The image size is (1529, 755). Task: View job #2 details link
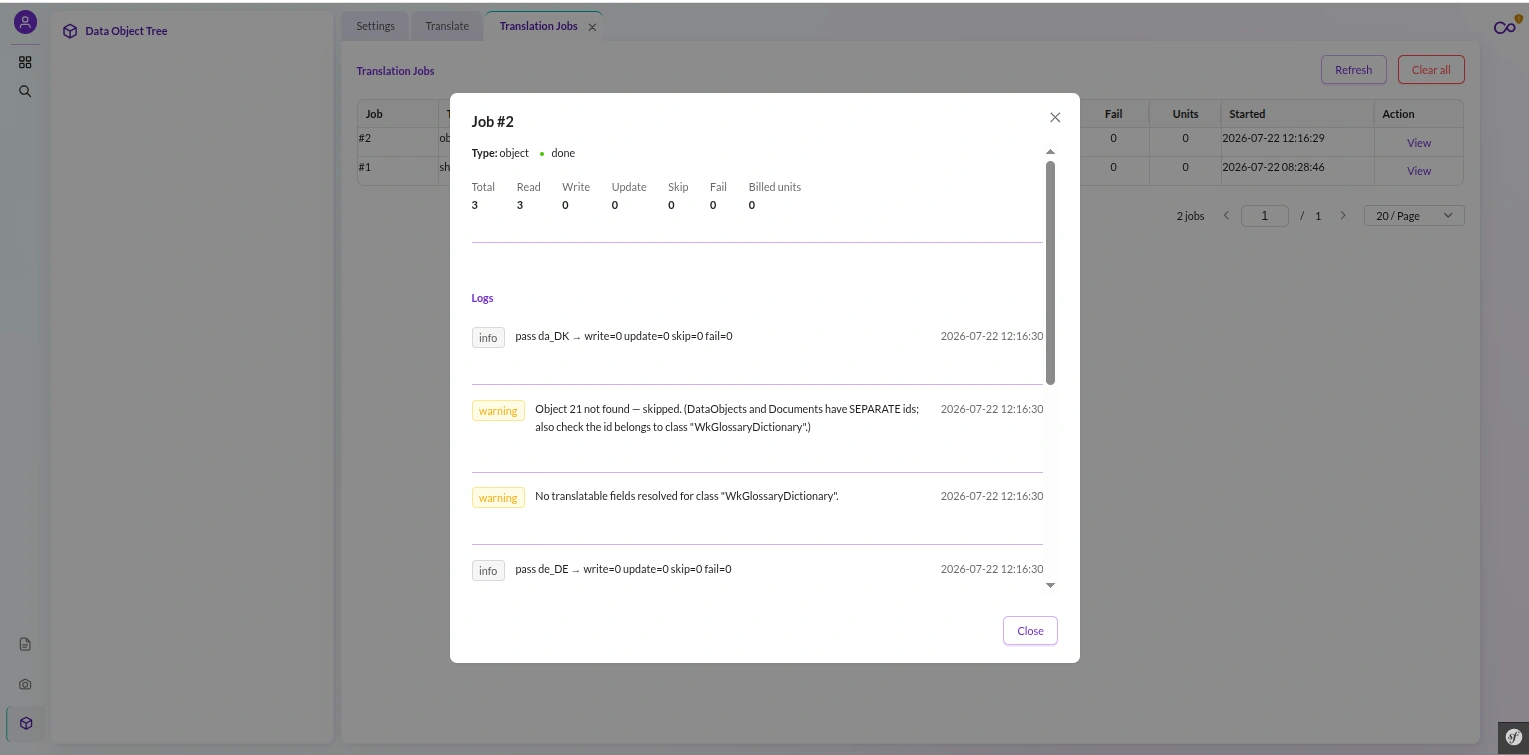(1419, 143)
